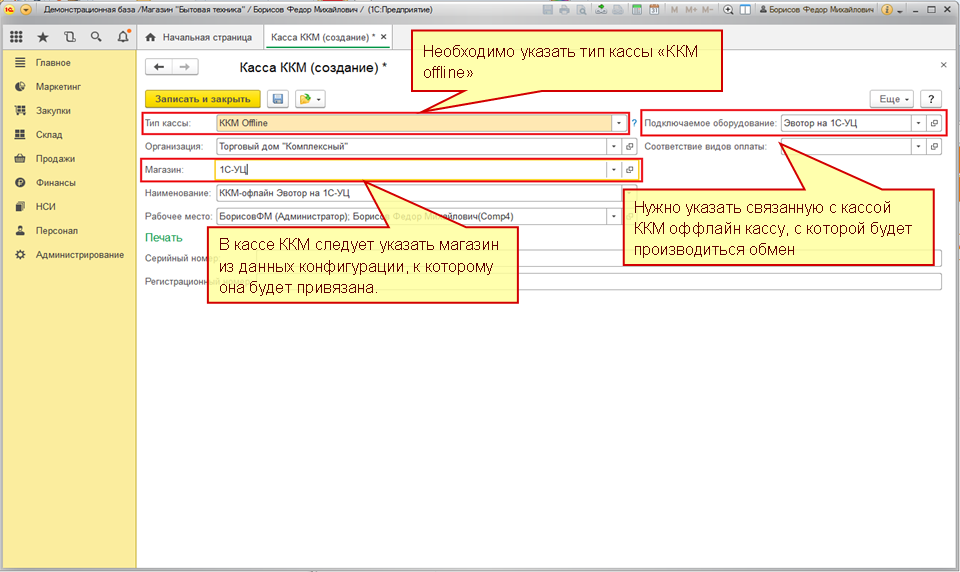Click the search magnifier icon
This screenshot has width=960, height=572.
point(96,37)
